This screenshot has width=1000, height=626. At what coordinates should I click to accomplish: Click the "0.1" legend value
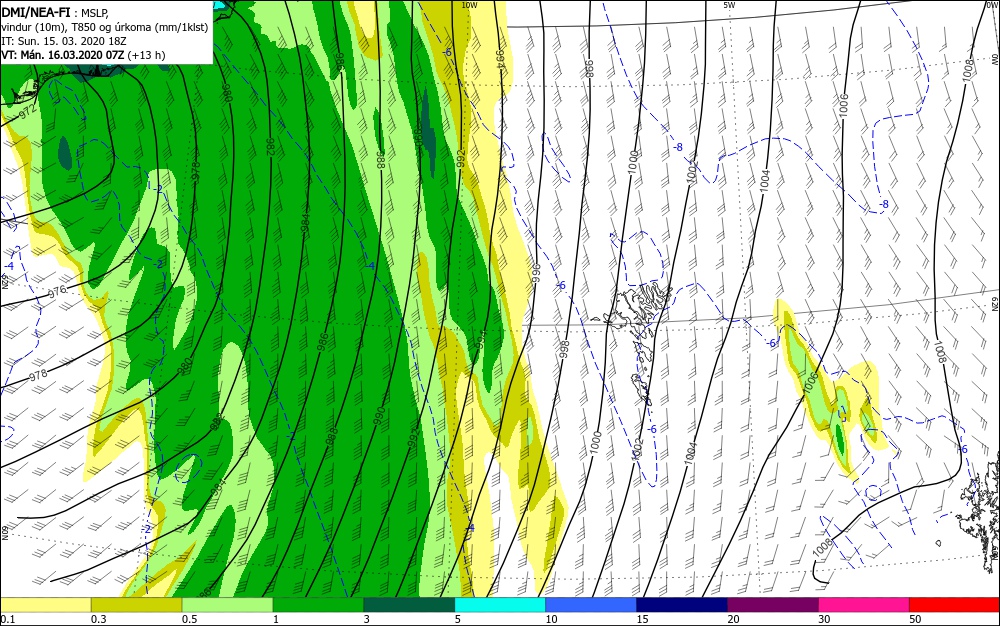click(x=8, y=619)
